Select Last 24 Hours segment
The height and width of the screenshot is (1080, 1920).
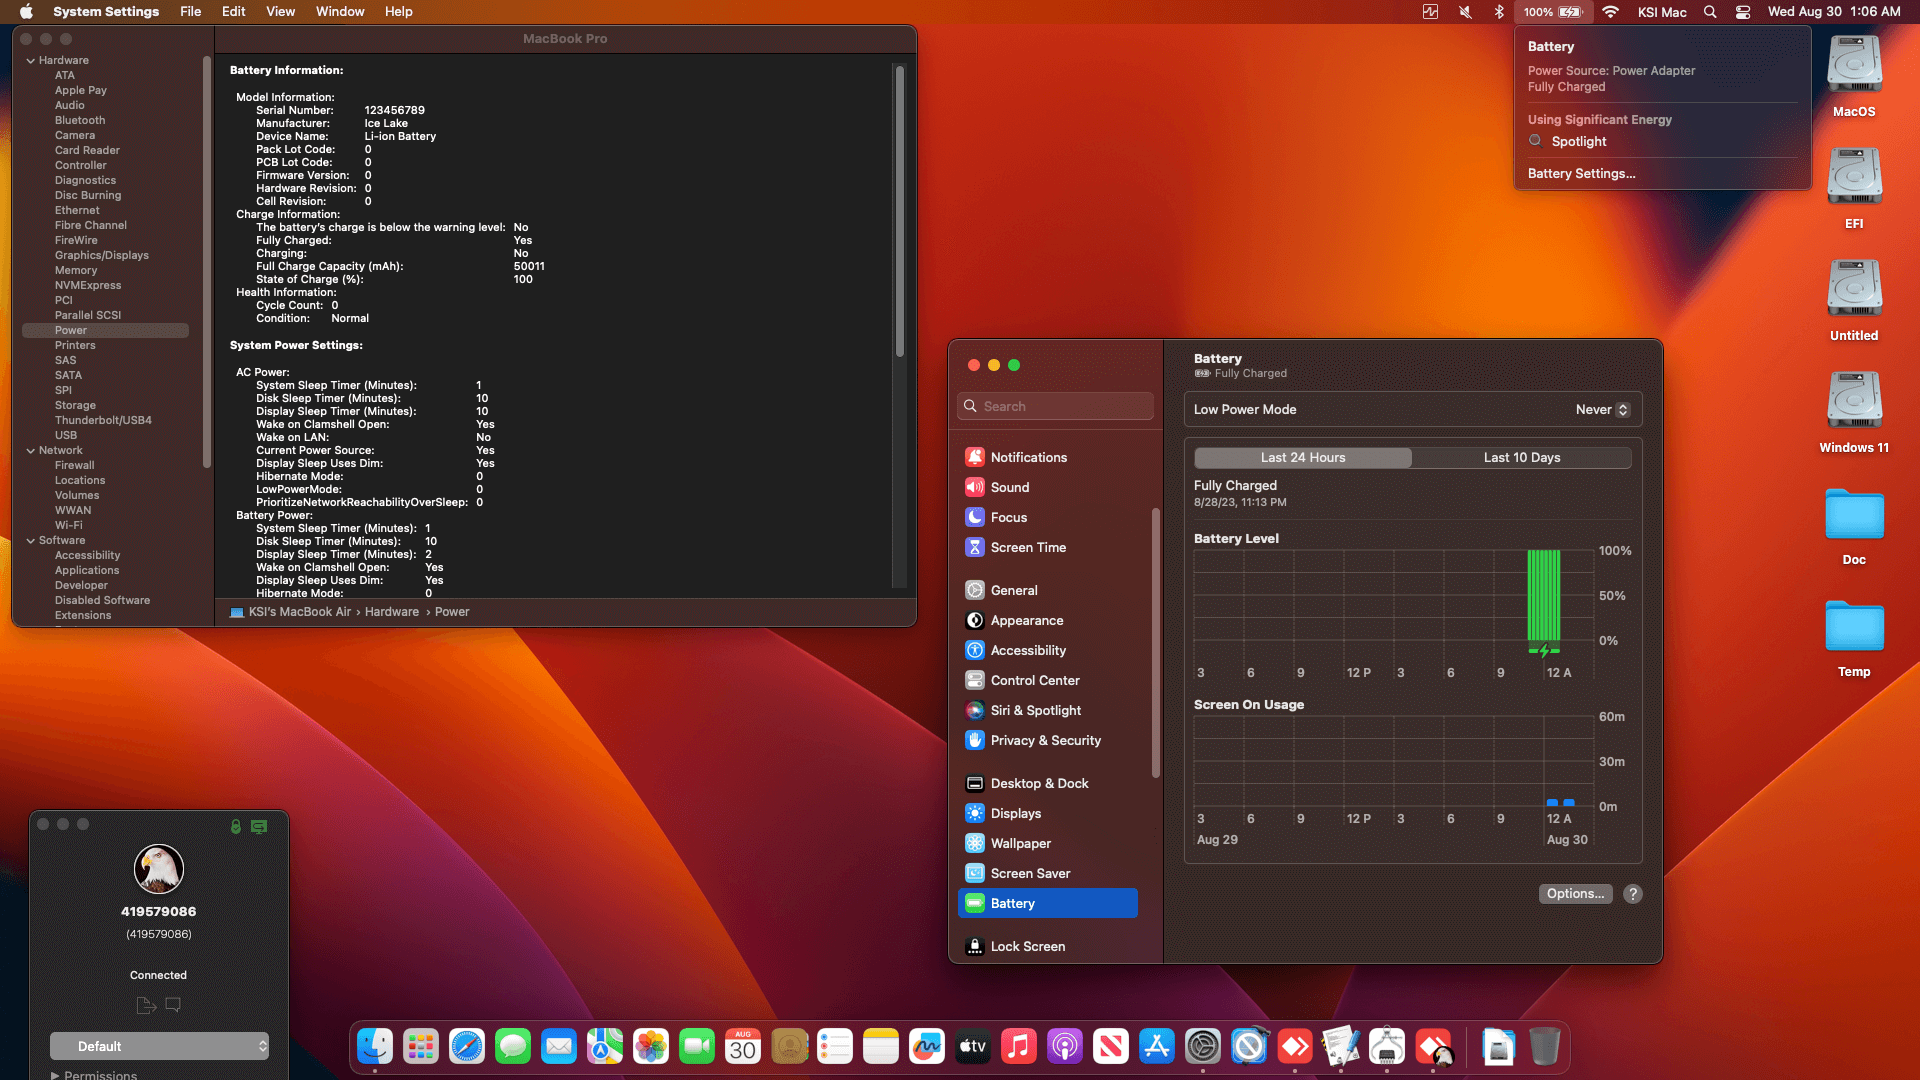click(x=1302, y=457)
